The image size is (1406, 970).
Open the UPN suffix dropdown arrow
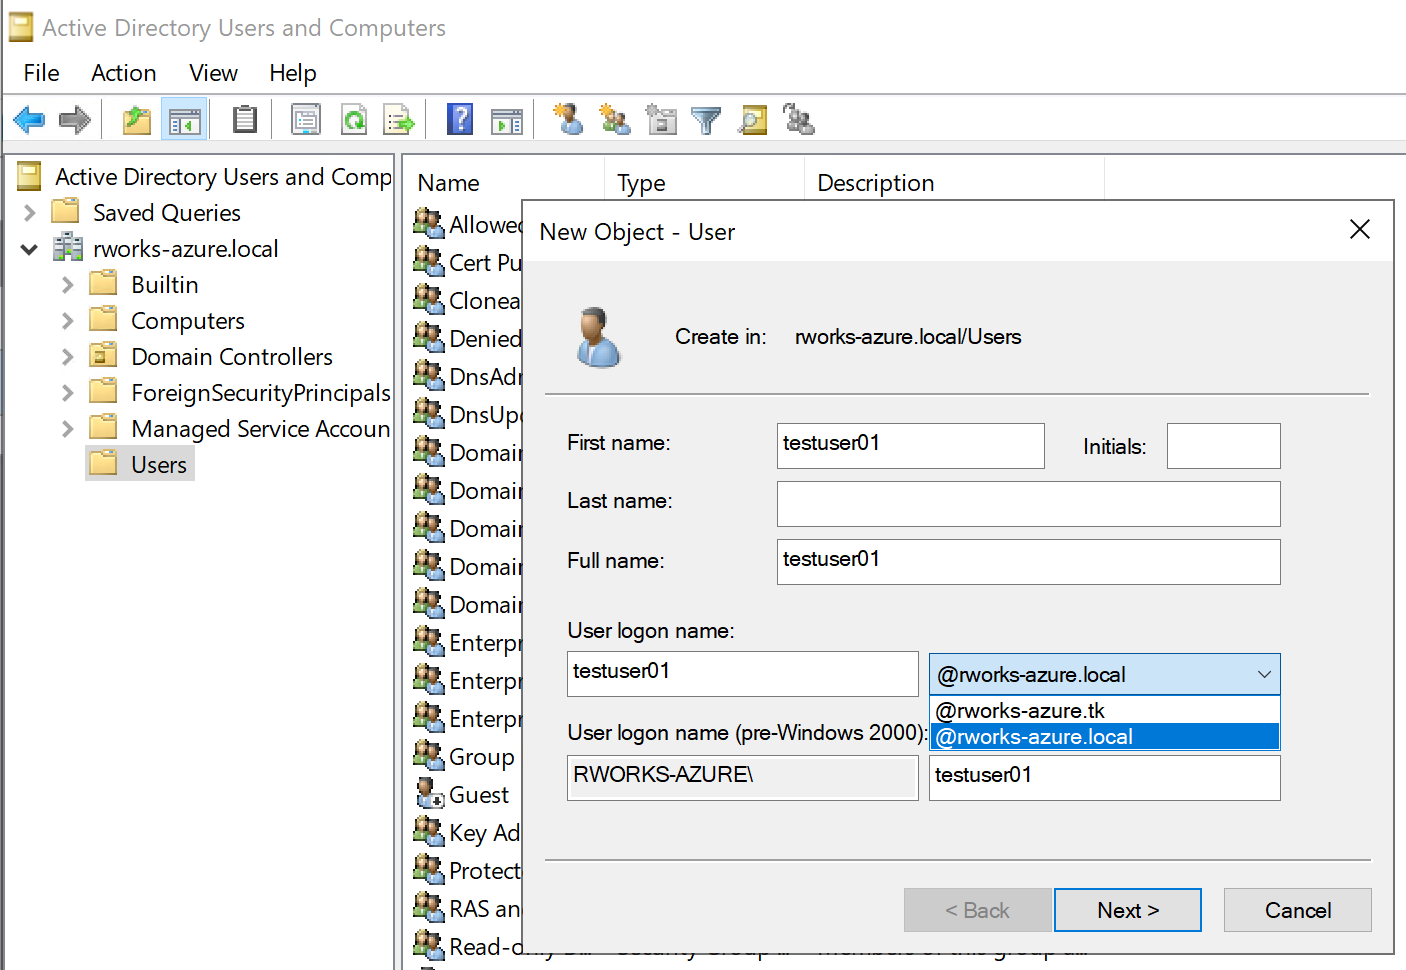click(1264, 674)
